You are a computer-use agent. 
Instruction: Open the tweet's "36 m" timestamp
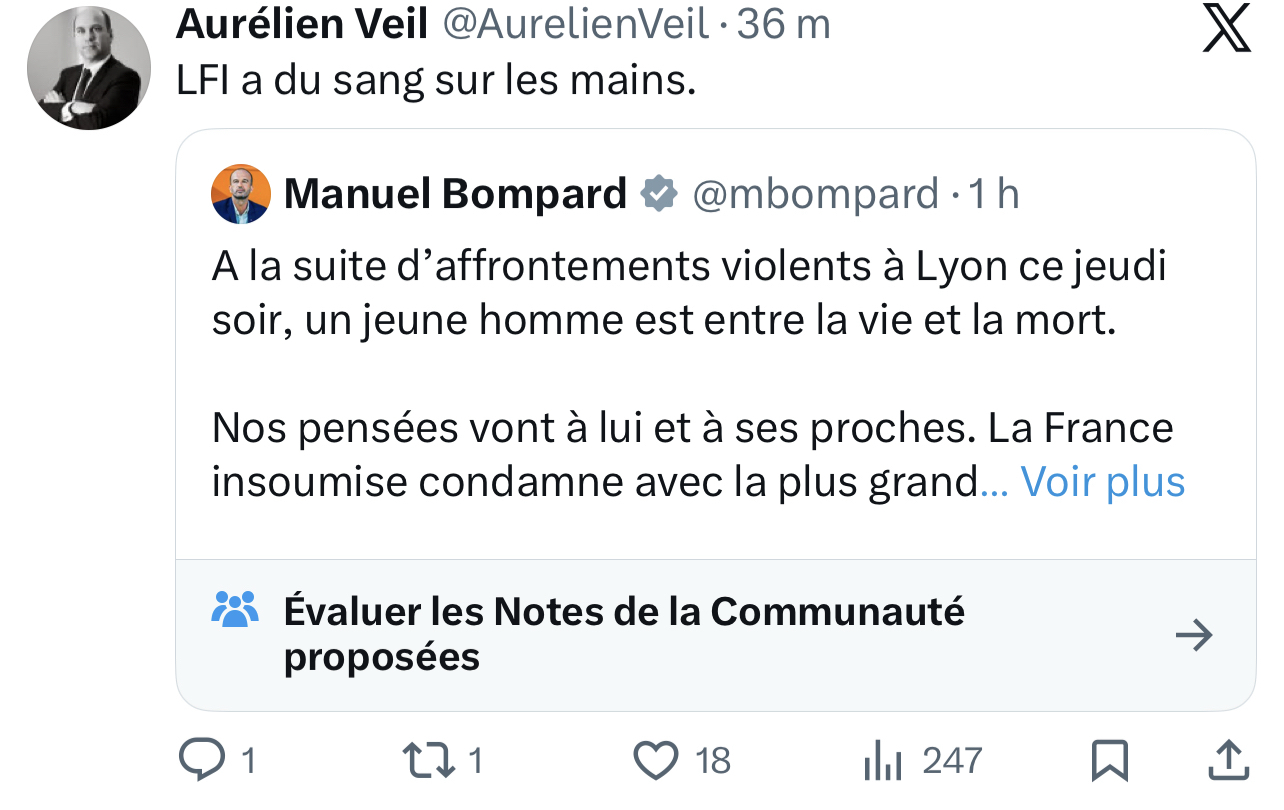(x=783, y=25)
